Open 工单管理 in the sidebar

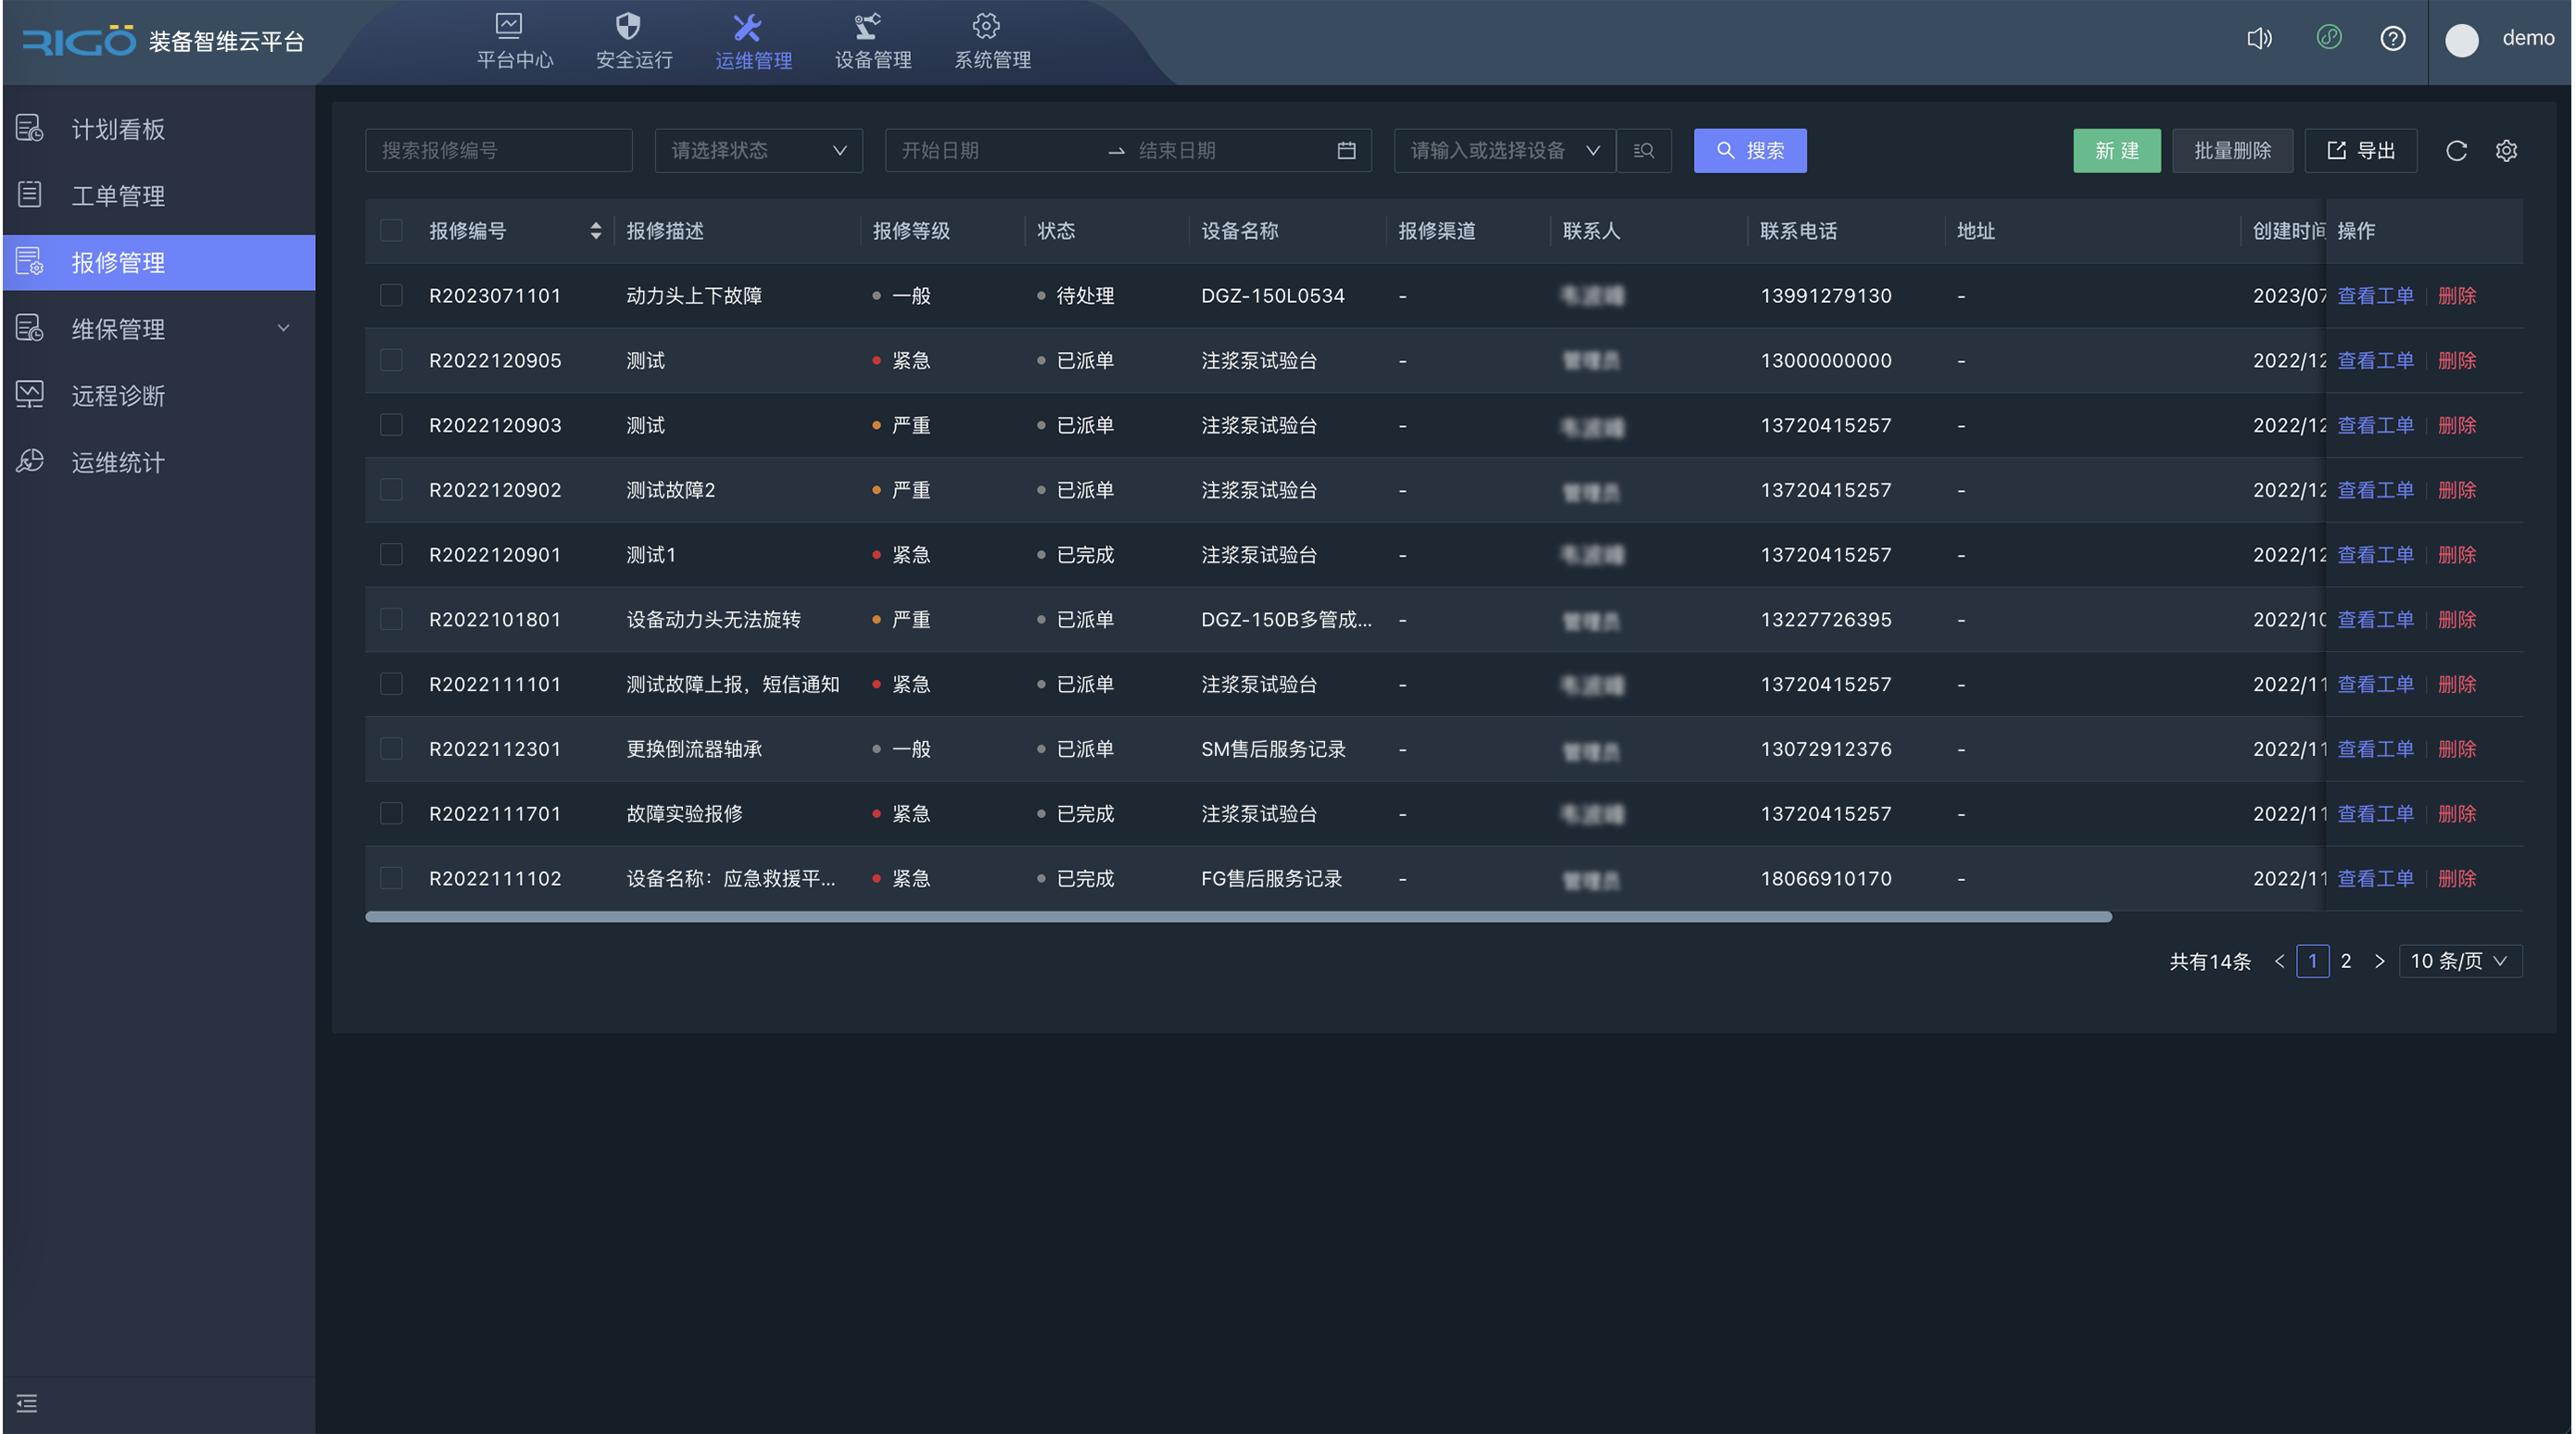pos(118,196)
